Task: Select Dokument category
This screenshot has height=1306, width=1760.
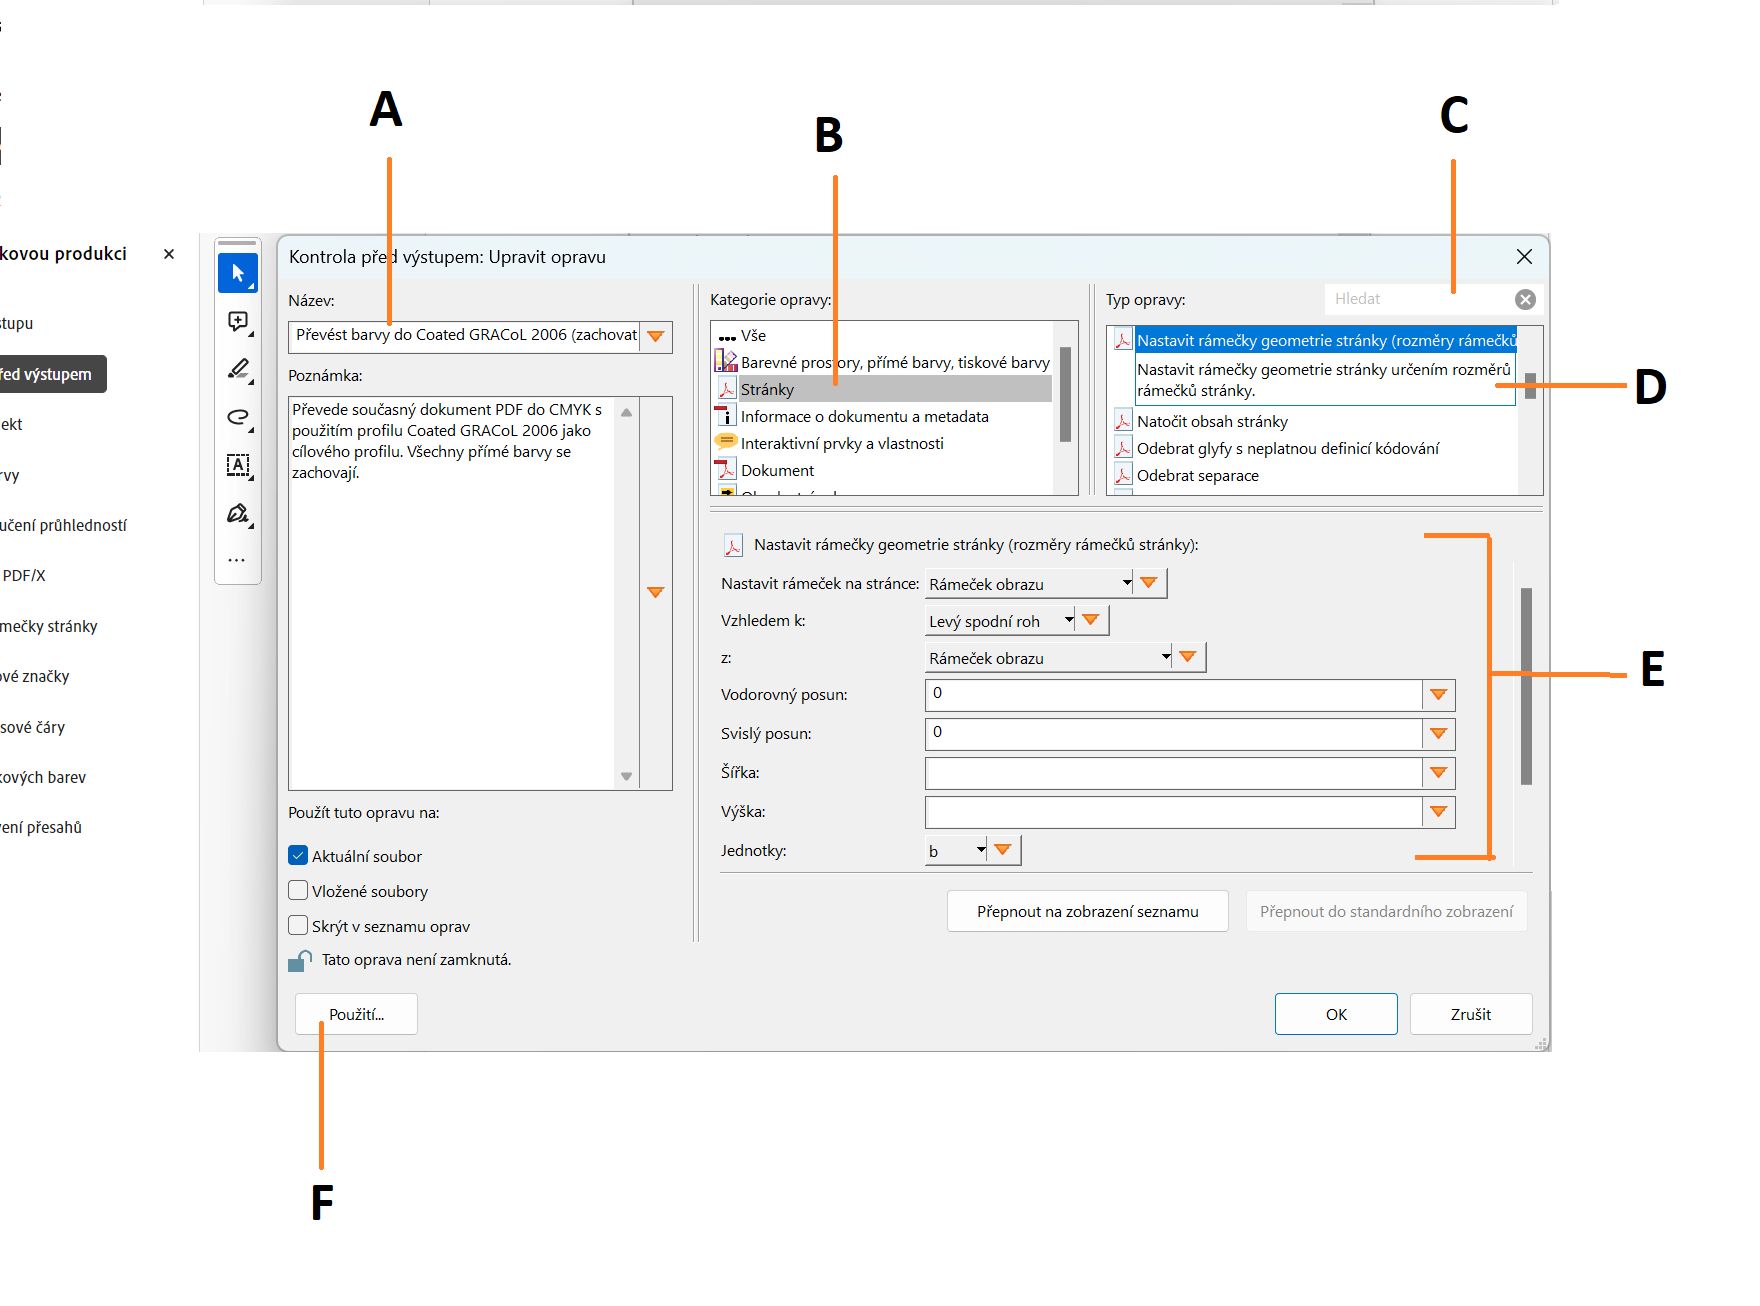Action: (883, 471)
